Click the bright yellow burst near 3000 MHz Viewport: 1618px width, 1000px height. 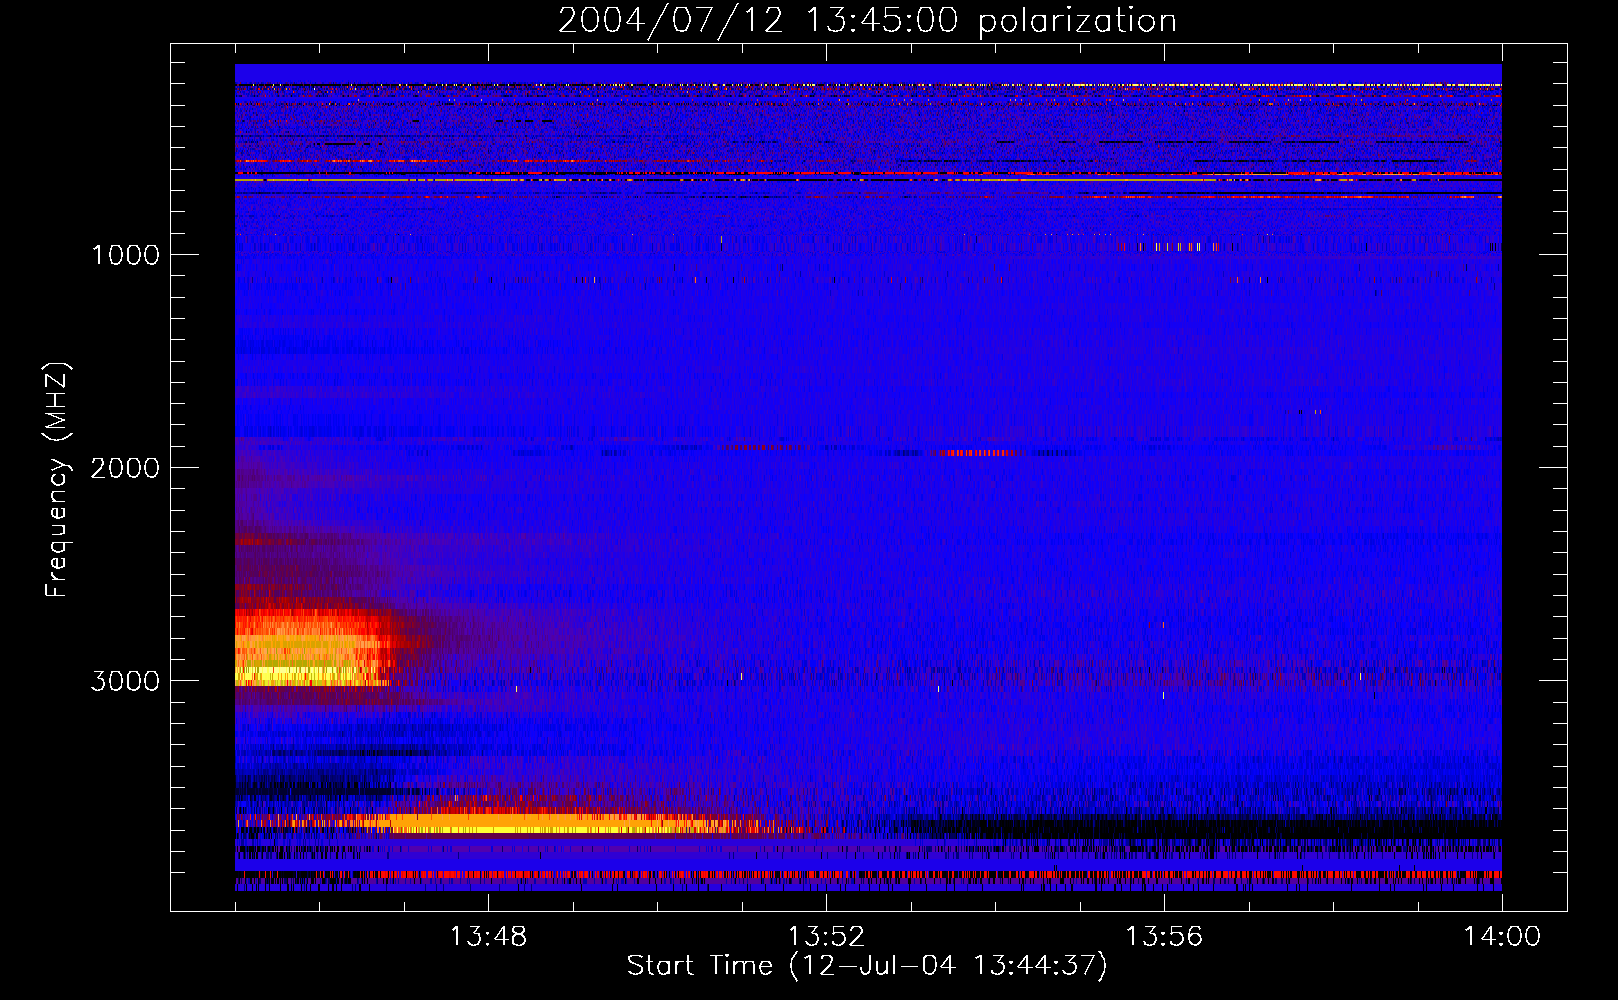310,648
